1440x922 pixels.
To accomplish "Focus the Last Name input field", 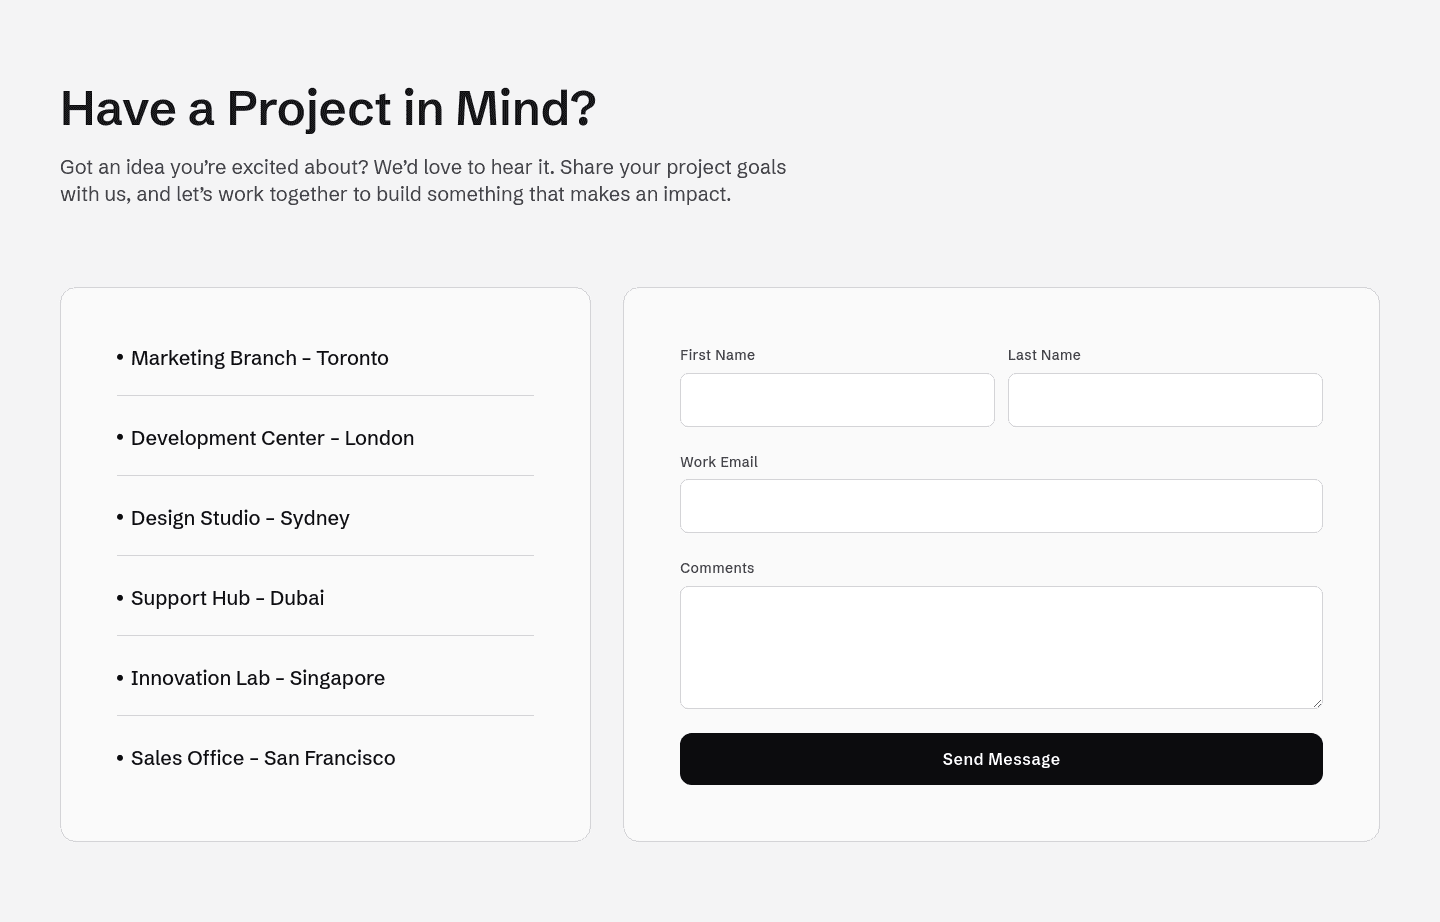I will (x=1165, y=400).
